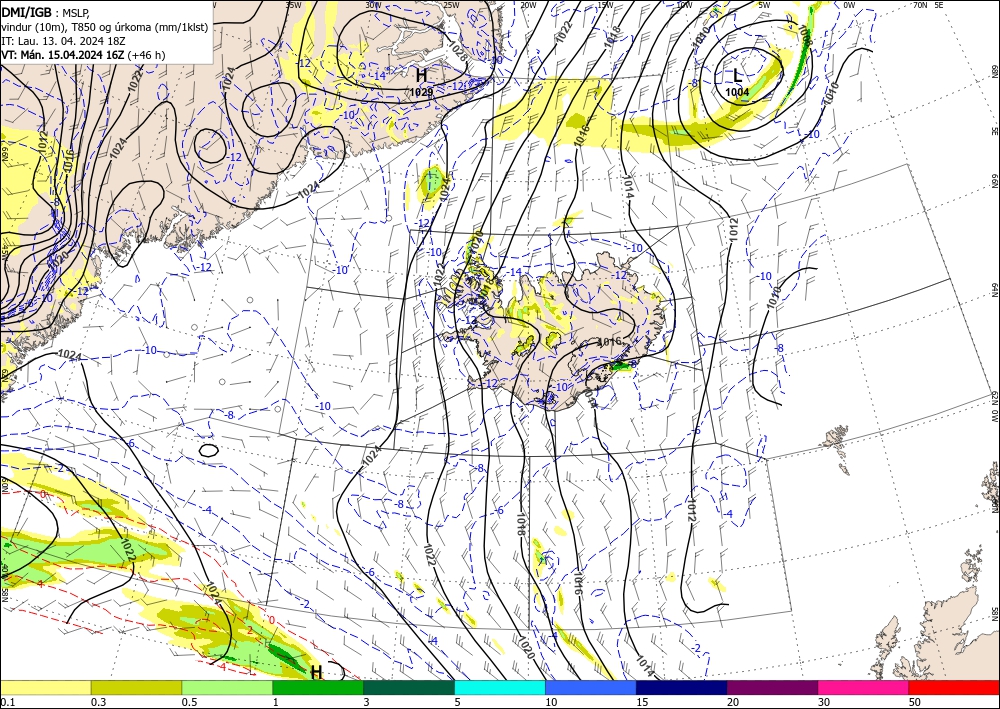1000x709 pixels.
Task: Click the legend value '20'
Action: click(733, 702)
